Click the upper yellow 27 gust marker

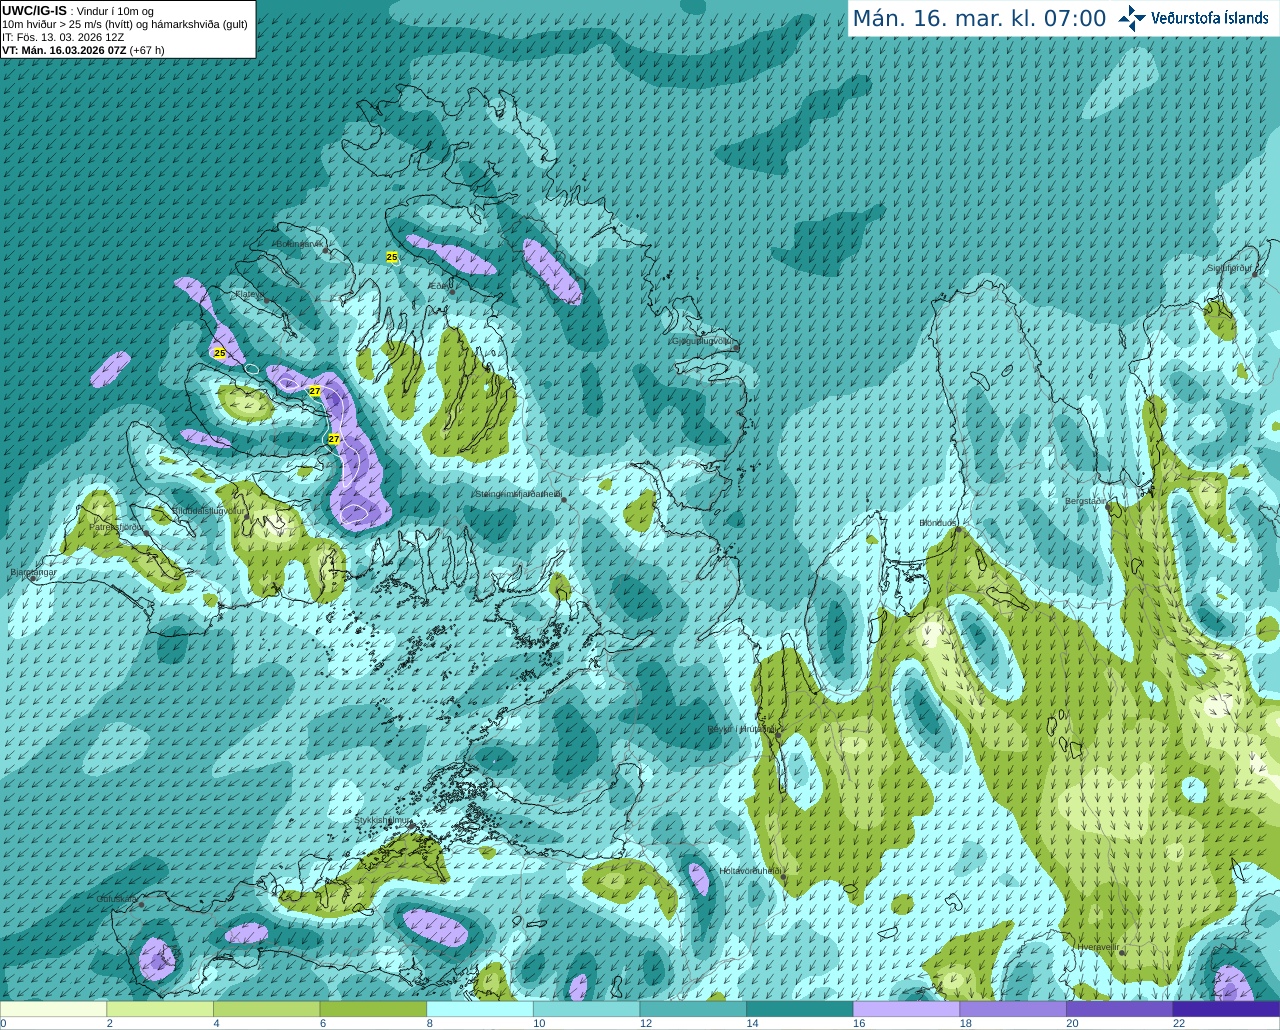[x=315, y=391]
